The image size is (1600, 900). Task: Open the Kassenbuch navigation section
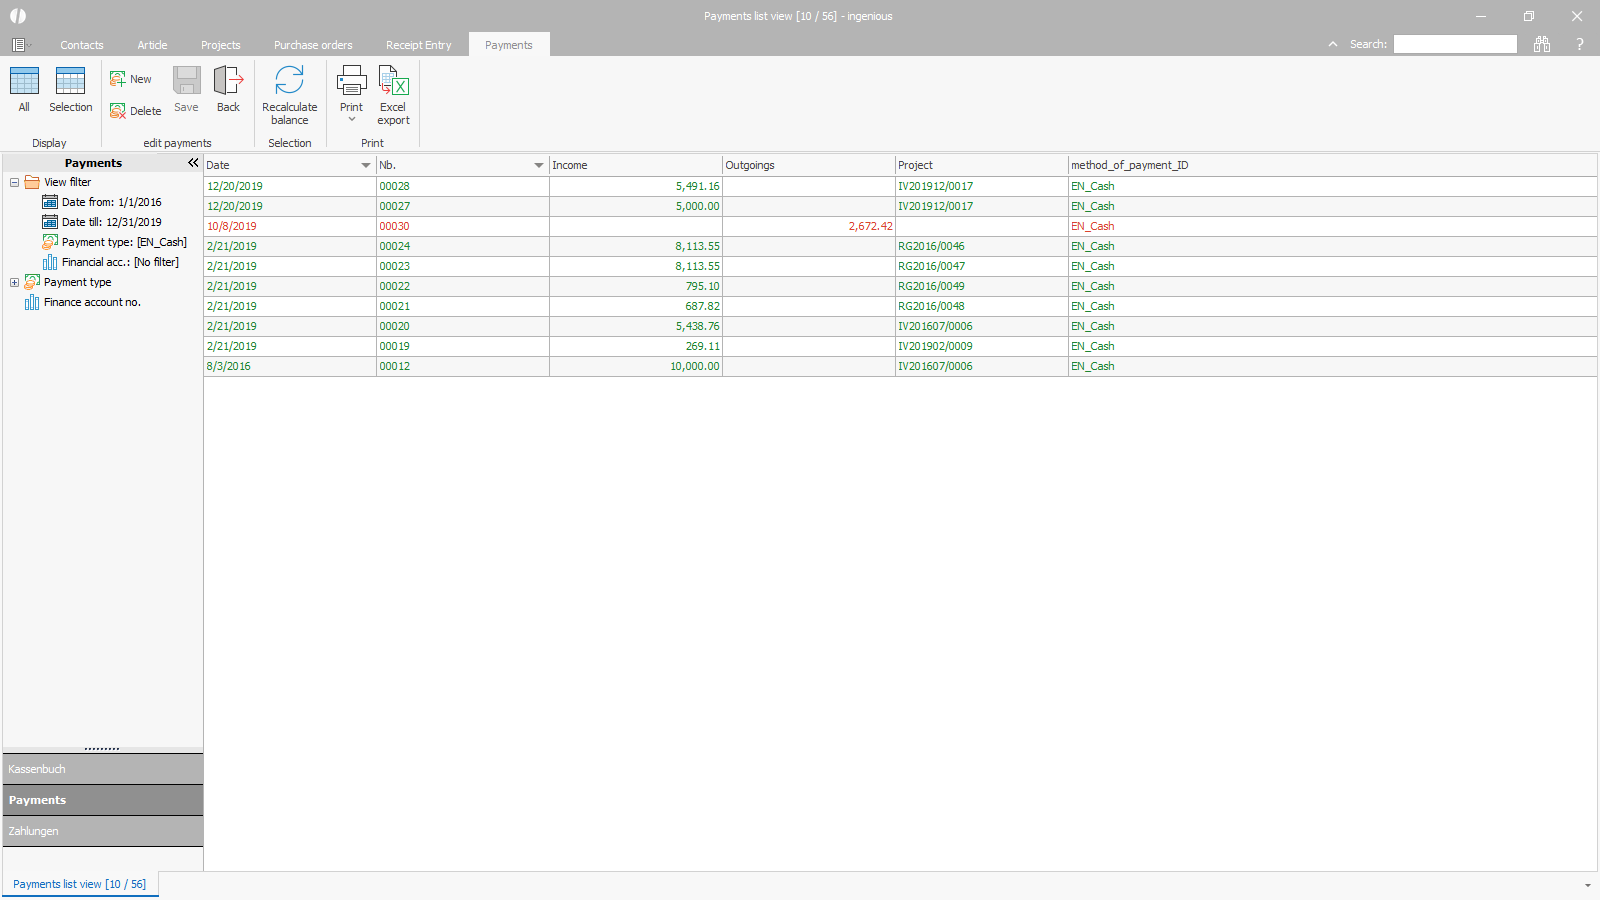coord(103,769)
